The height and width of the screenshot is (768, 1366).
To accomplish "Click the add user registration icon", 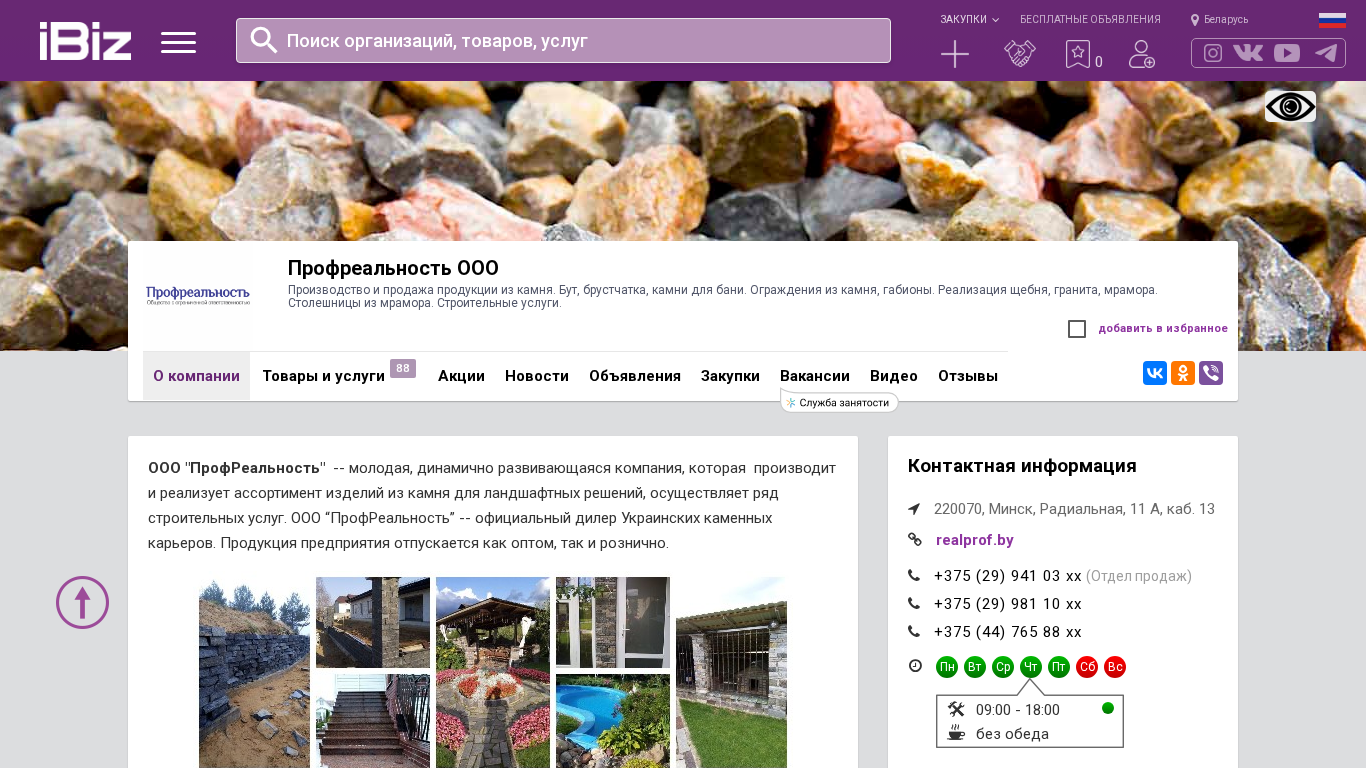I will [x=1142, y=54].
